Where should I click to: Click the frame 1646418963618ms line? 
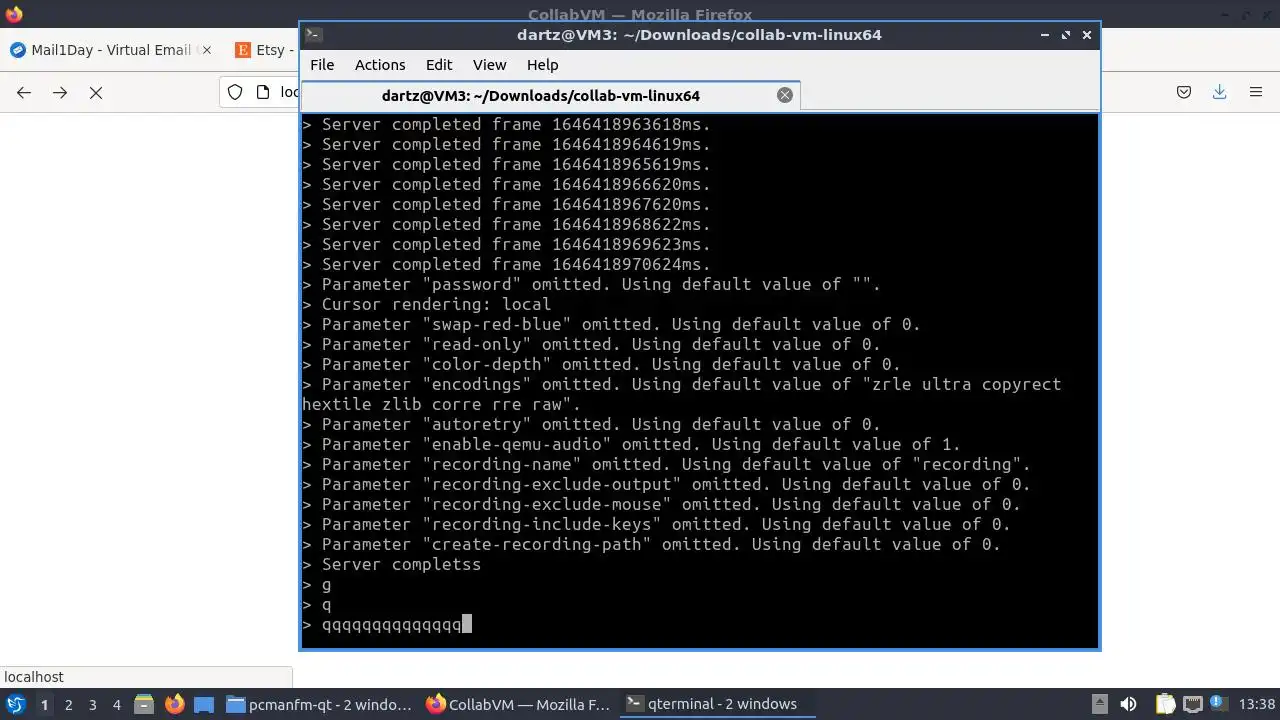point(506,125)
